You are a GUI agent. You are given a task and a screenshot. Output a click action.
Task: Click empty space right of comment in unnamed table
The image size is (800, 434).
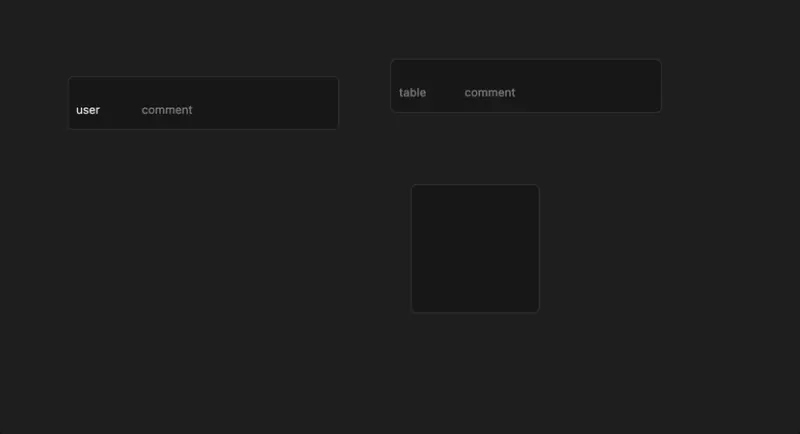pos(590,92)
